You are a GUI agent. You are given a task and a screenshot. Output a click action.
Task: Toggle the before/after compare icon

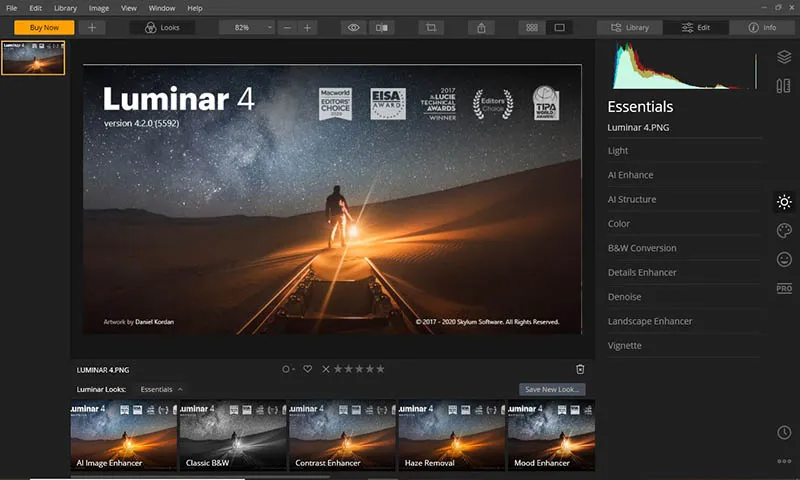(381, 28)
